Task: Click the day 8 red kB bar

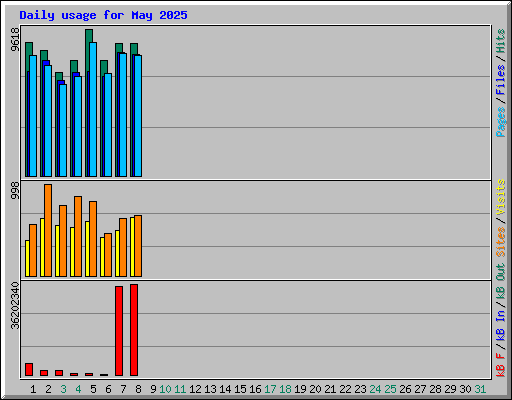Action: point(134,330)
